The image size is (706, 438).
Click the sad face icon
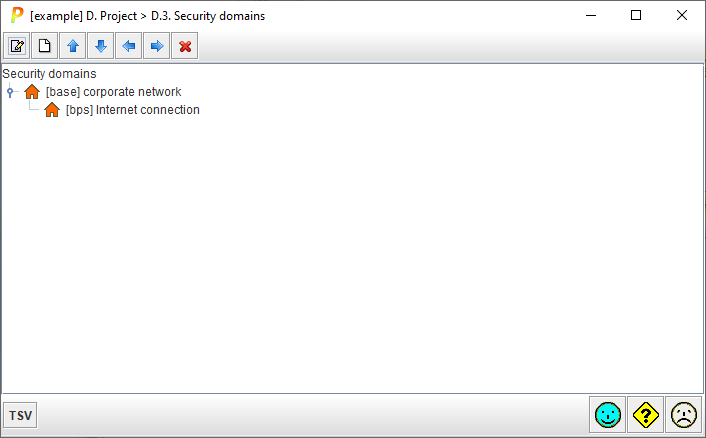pyautogui.click(x=684, y=414)
